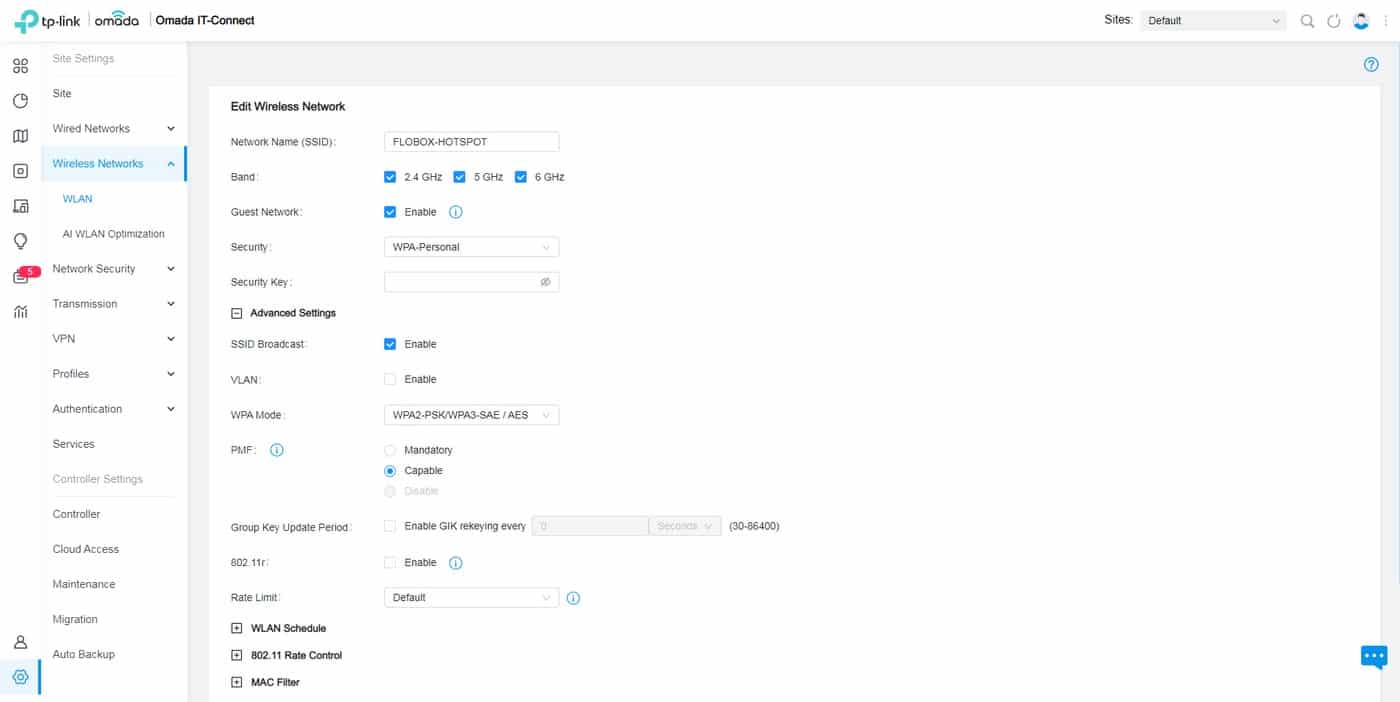Open the Dashboard icon in the sidebar
Screen dimensions: 1400x702
(x=20, y=67)
